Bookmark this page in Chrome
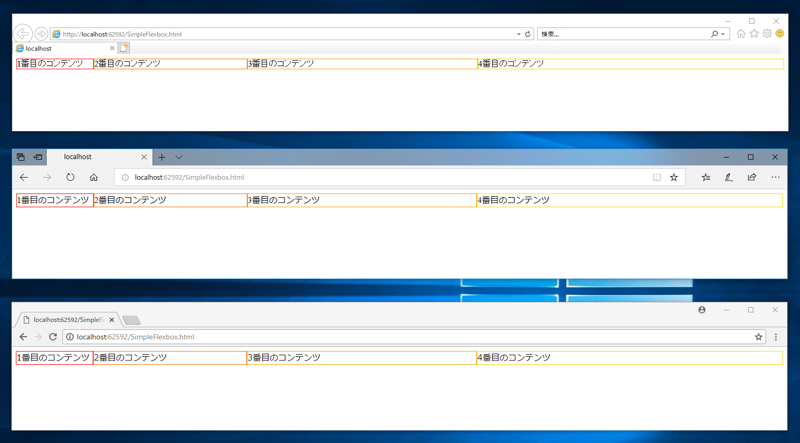Viewport: 800px width, 443px height. [759, 337]
